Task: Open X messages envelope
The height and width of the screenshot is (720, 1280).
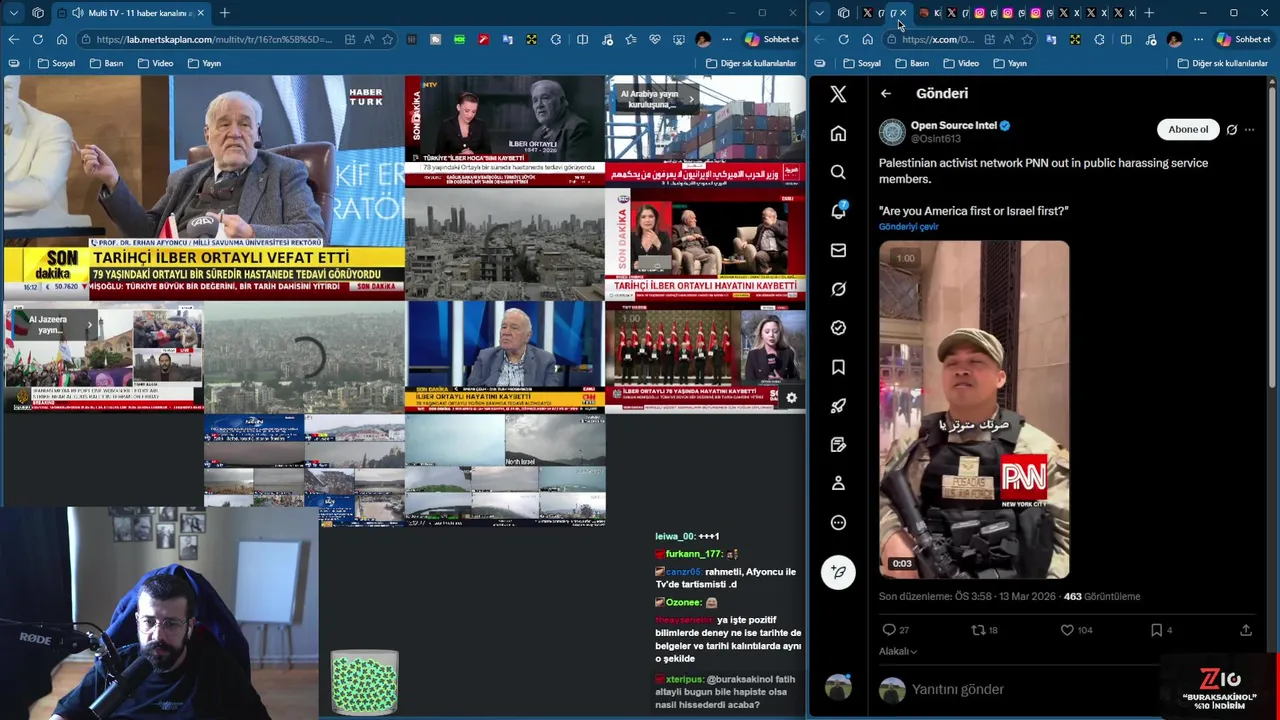Action: [838, 250]
